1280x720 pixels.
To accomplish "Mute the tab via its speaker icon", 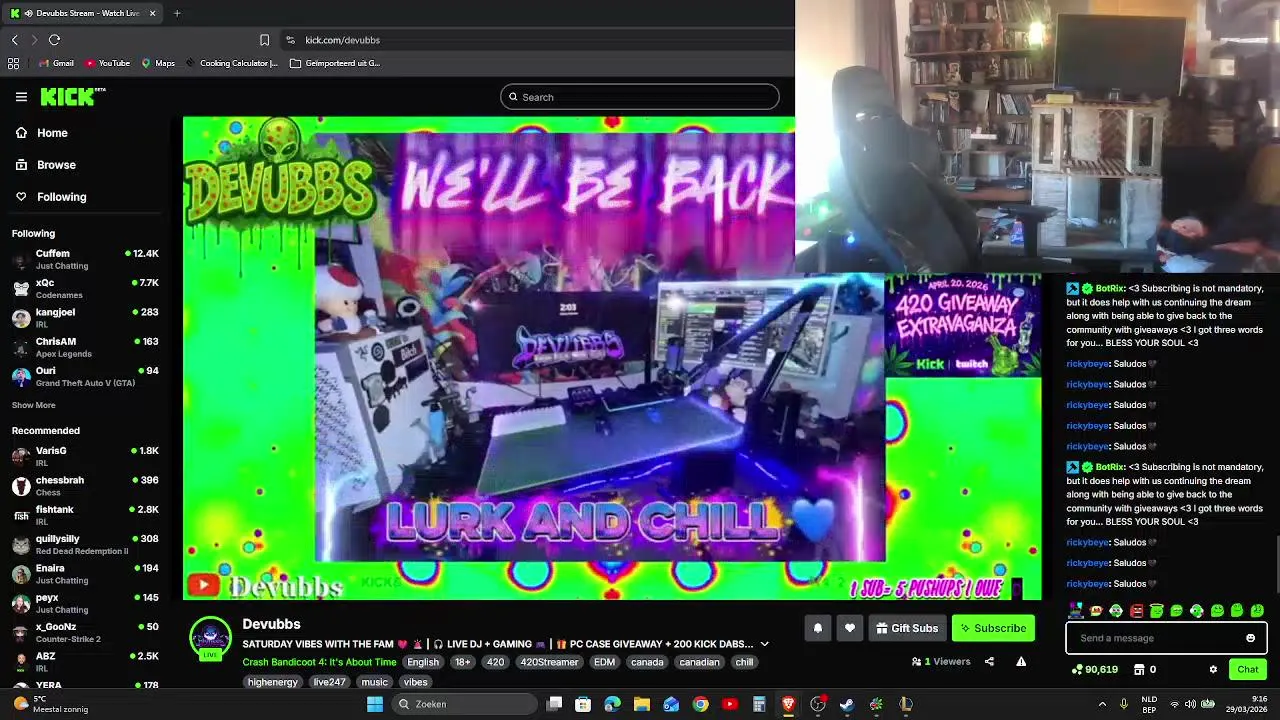I will click(x=27, y=13).
